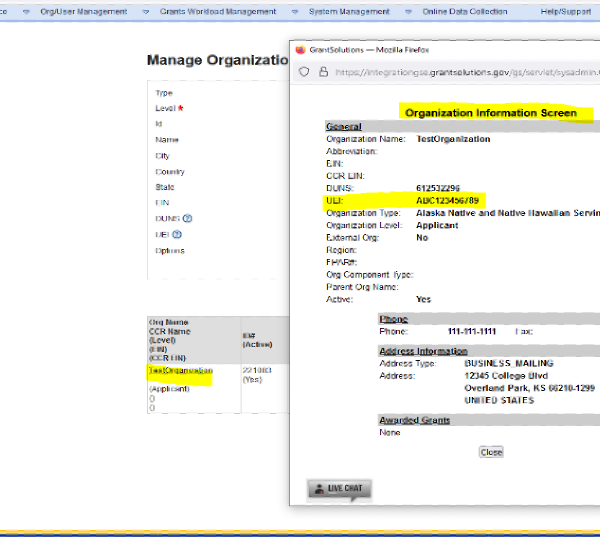The image size is (600, 538).
Task: Click the shield tracking protection icon
Action: tap(305, 72)
